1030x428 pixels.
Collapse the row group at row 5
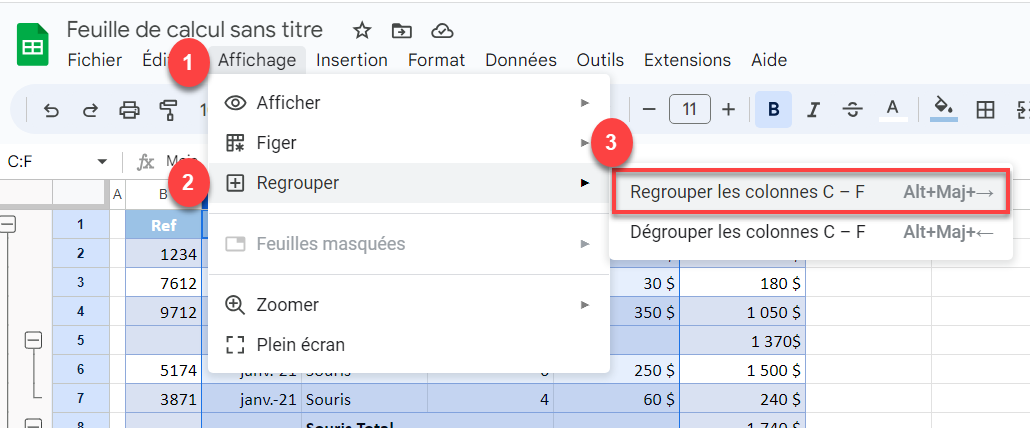coord(34,340)
